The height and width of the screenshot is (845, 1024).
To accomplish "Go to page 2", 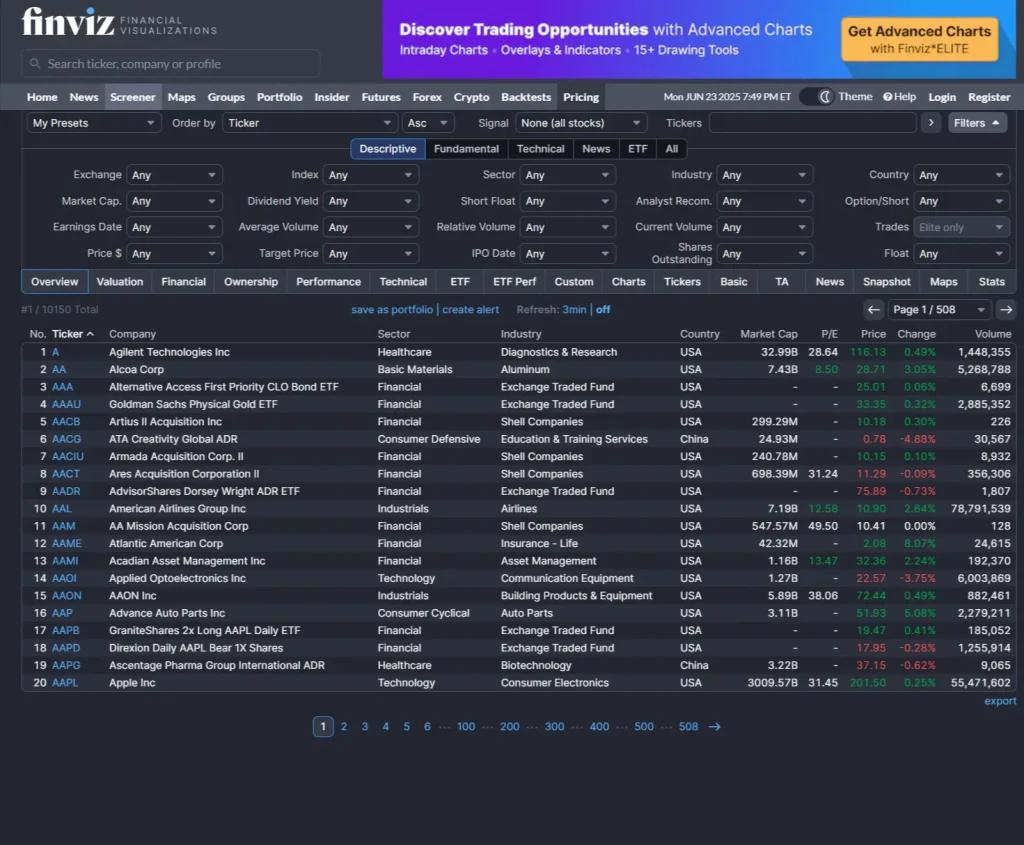I will [344, 727].
